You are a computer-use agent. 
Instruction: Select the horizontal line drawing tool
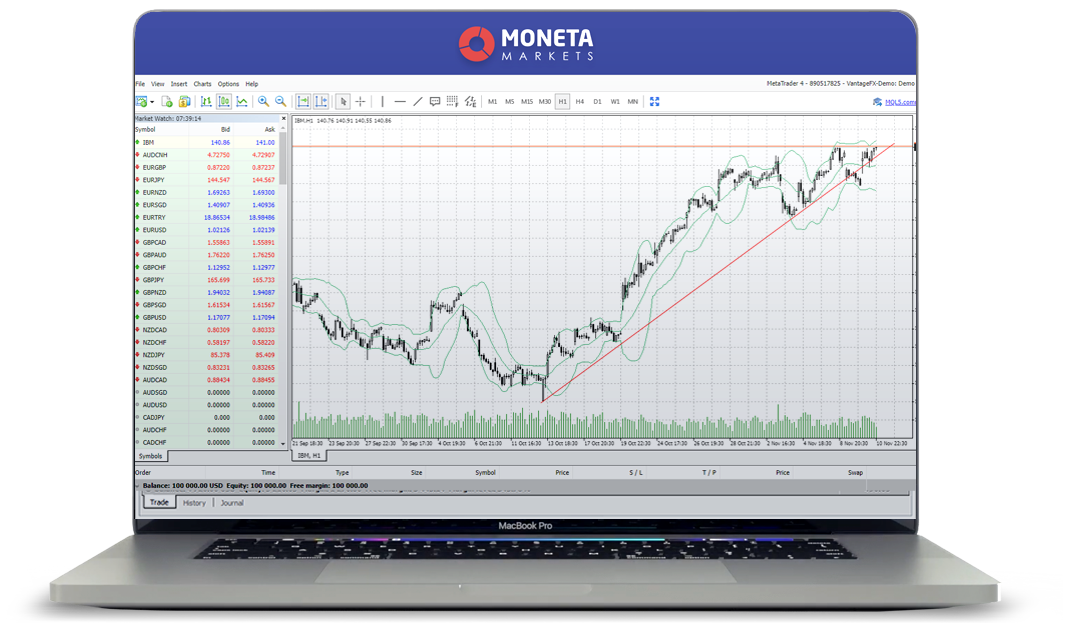pos(400,102)
